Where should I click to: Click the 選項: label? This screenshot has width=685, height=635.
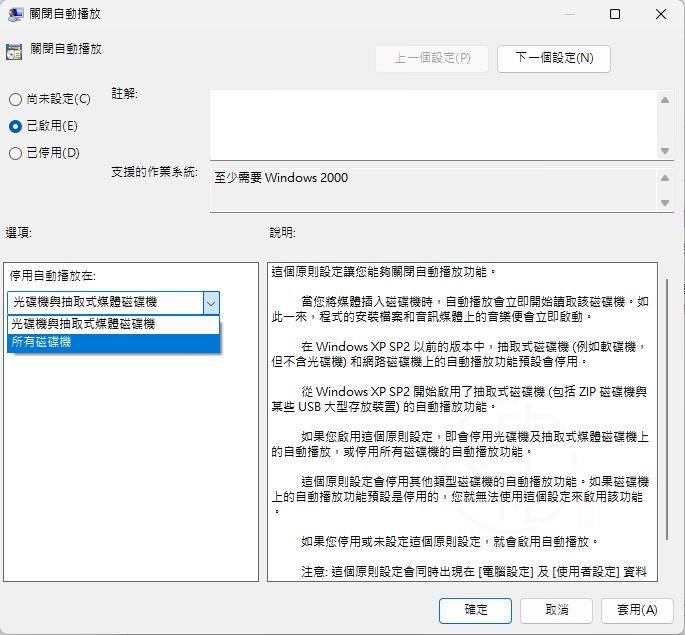pyautogui.click(x=18, y=233)
